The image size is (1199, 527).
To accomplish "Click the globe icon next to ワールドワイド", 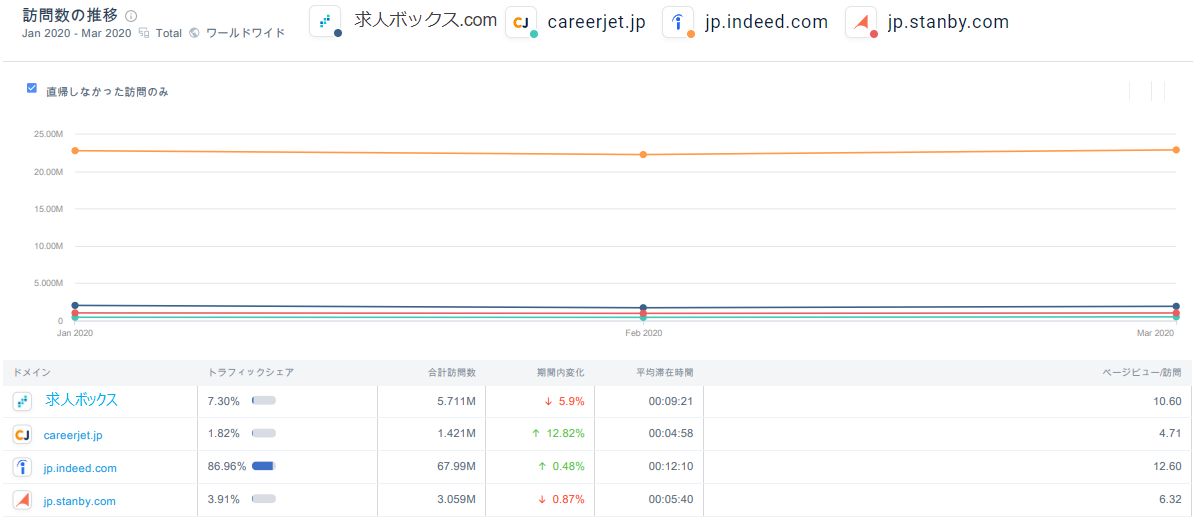I will click(x=193, y=33).
